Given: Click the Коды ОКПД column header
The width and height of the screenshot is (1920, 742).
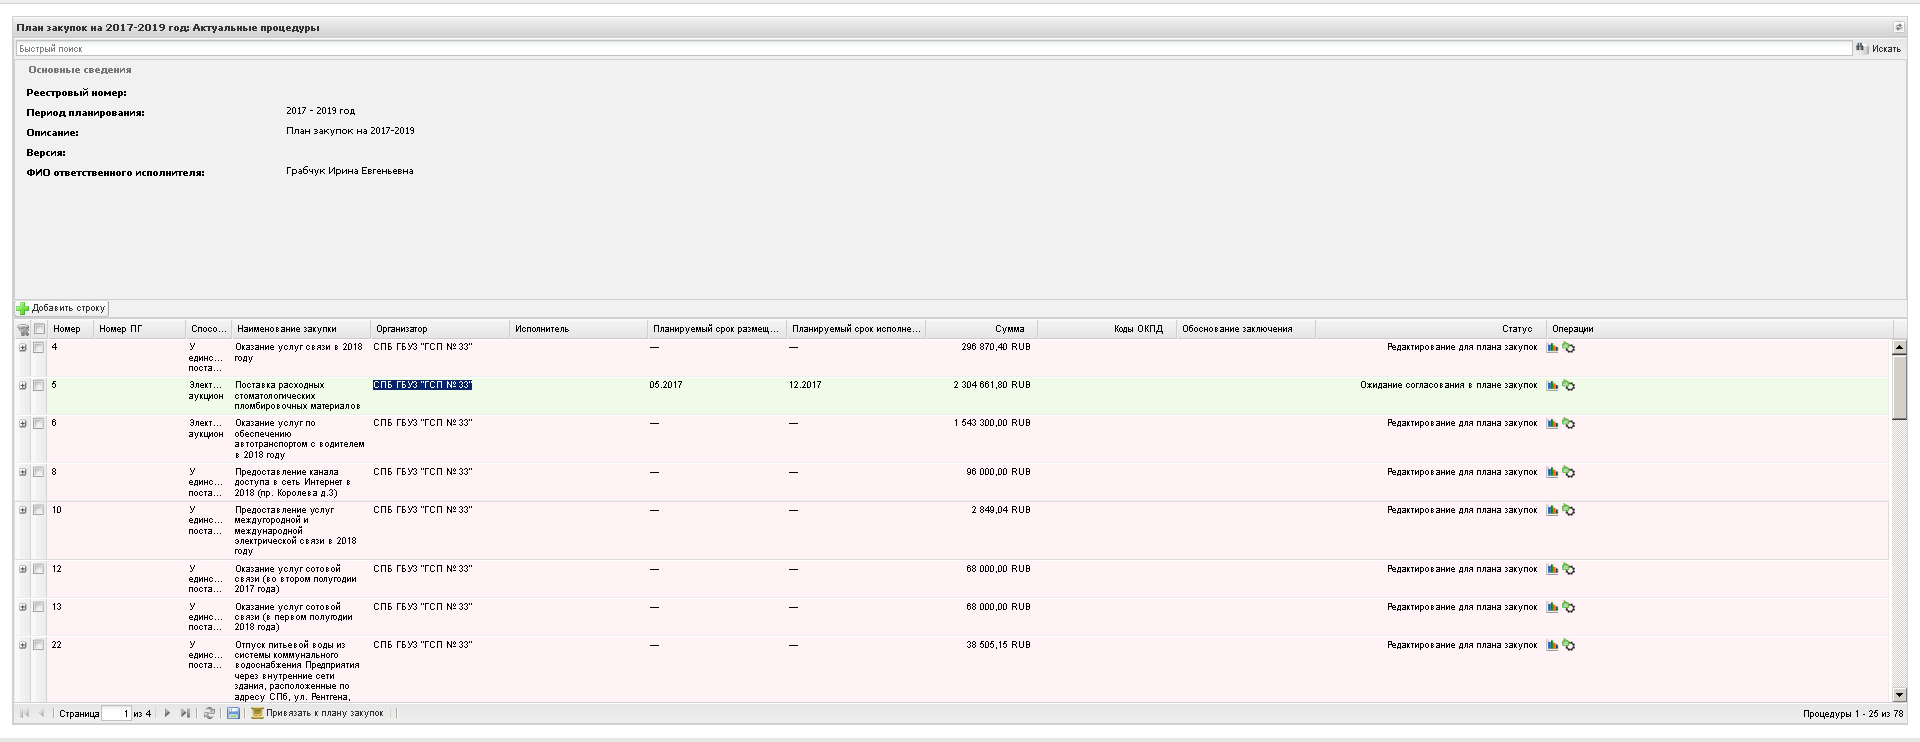Looking at the screenshot, I should 1107,329.
